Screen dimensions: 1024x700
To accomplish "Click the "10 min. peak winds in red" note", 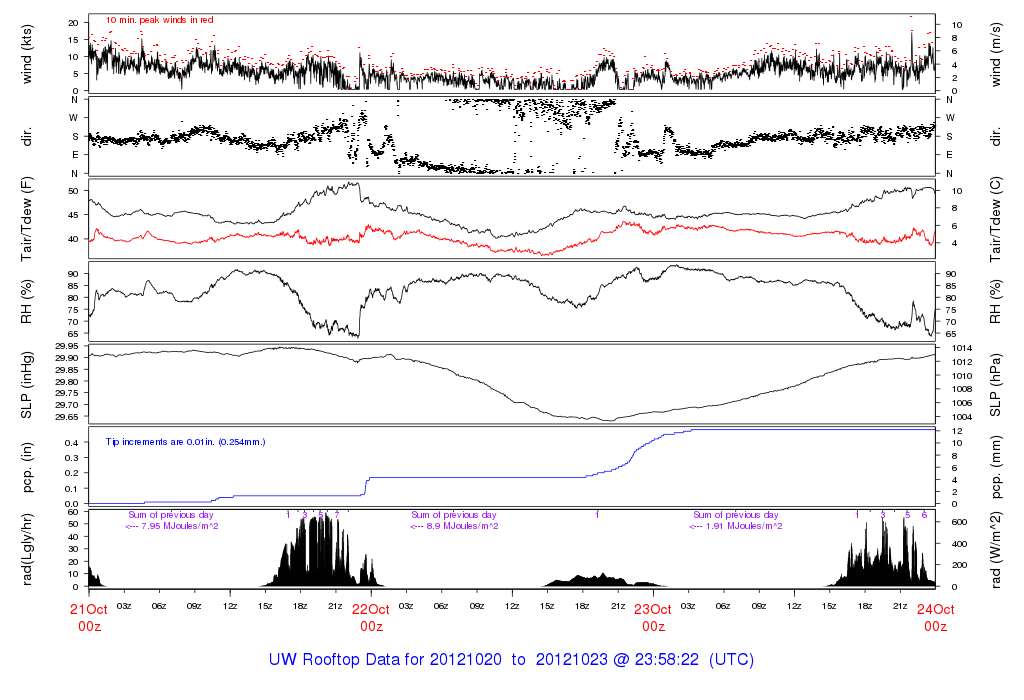I will coord(159,19).
